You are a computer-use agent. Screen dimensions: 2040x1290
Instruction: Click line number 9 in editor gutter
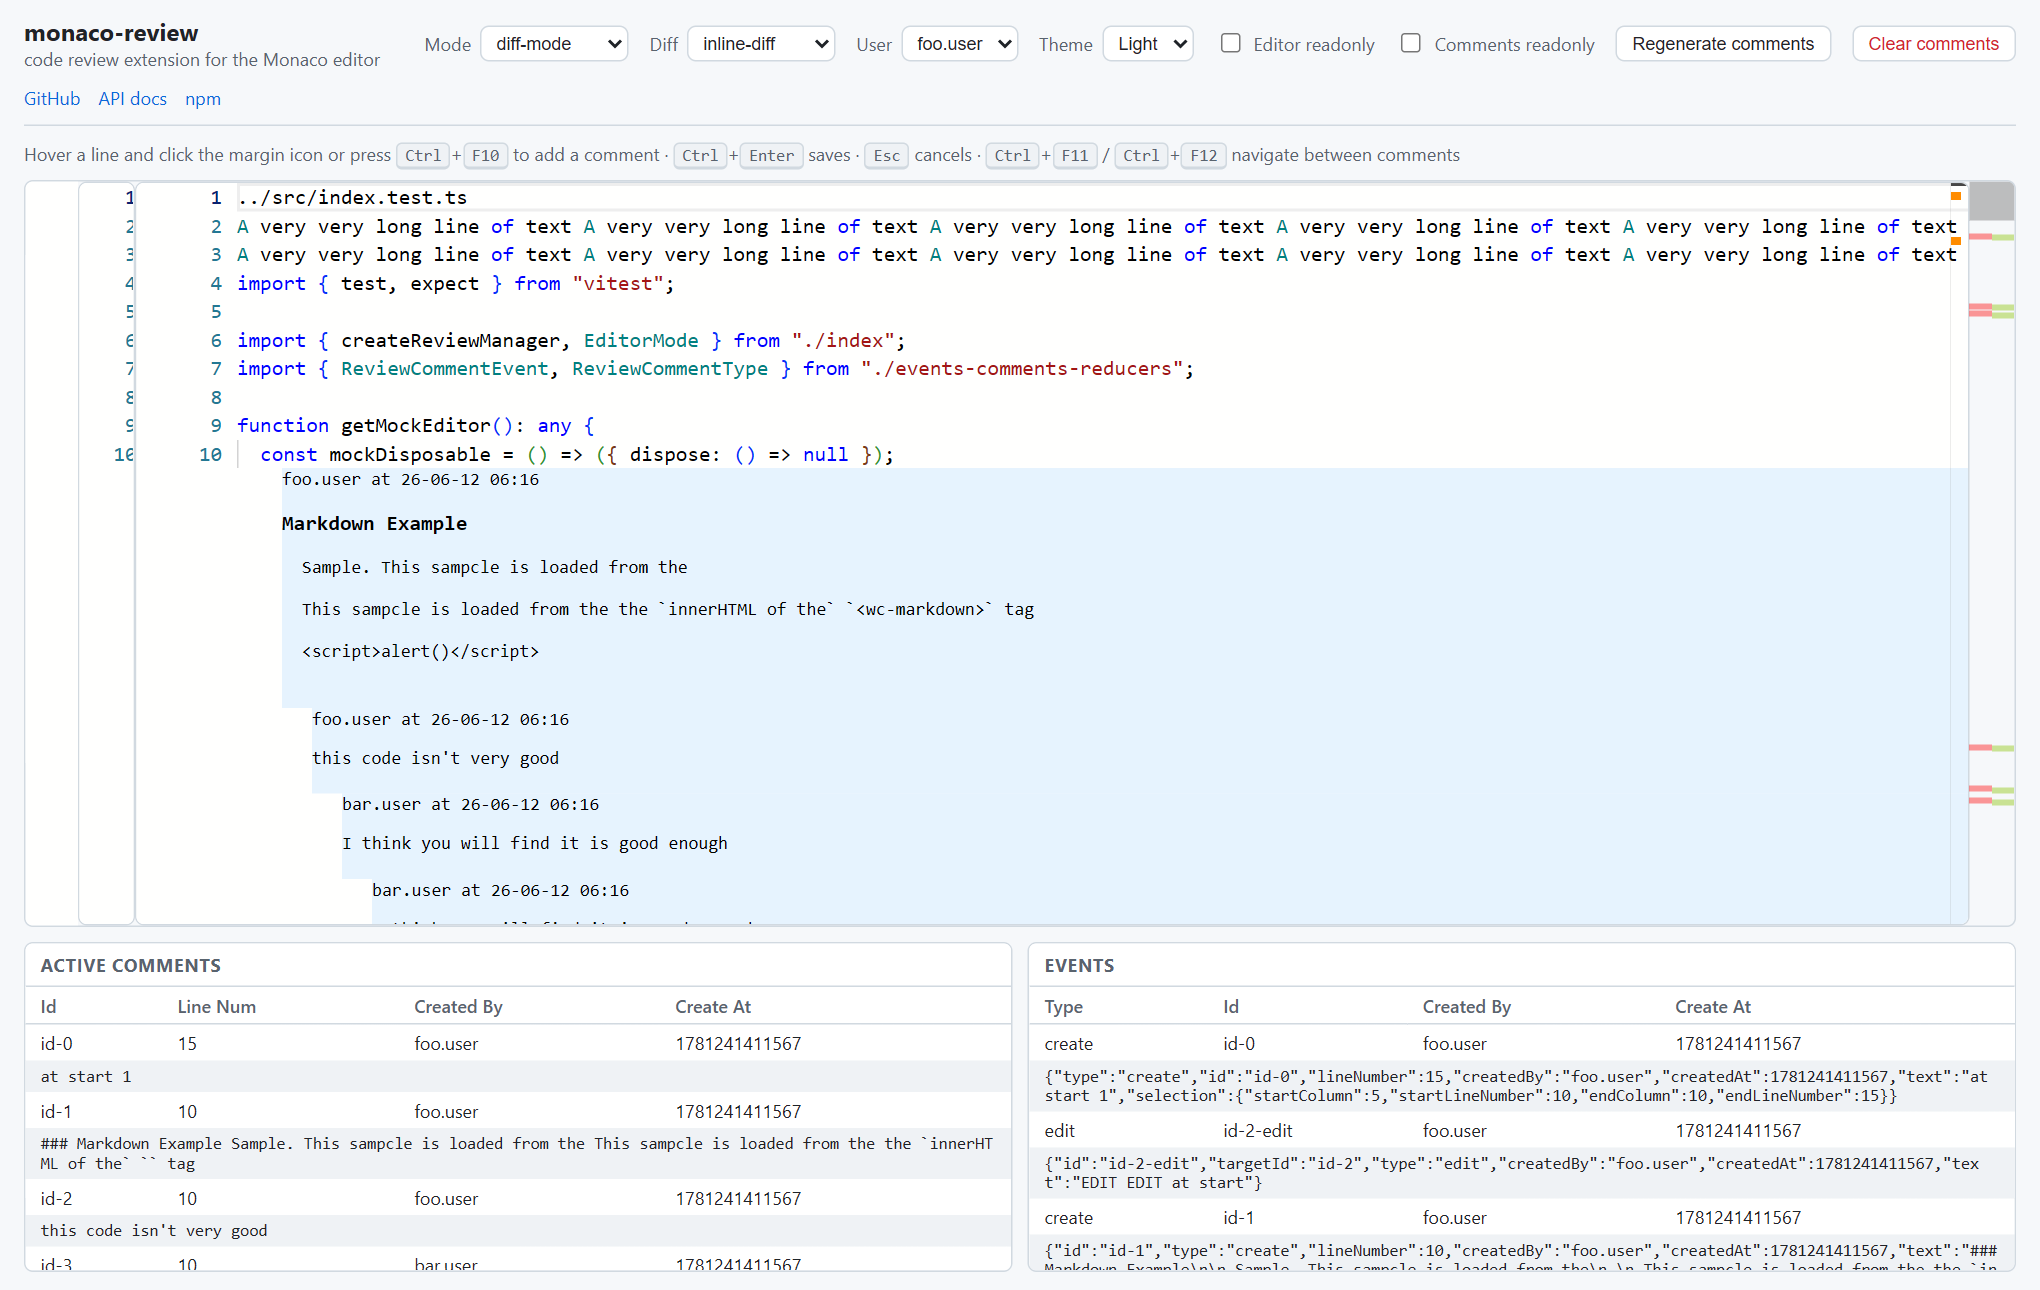click(216, 426)
